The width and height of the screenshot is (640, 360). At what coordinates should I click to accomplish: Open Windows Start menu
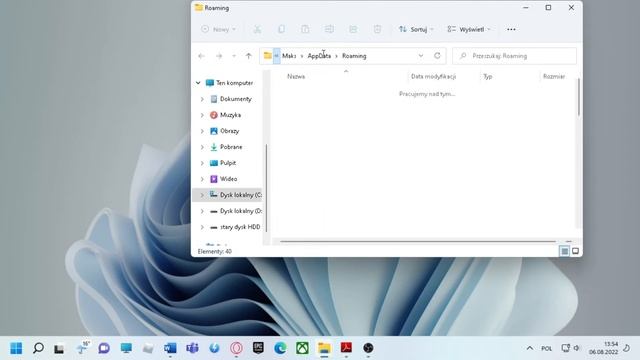click(16, 348)
